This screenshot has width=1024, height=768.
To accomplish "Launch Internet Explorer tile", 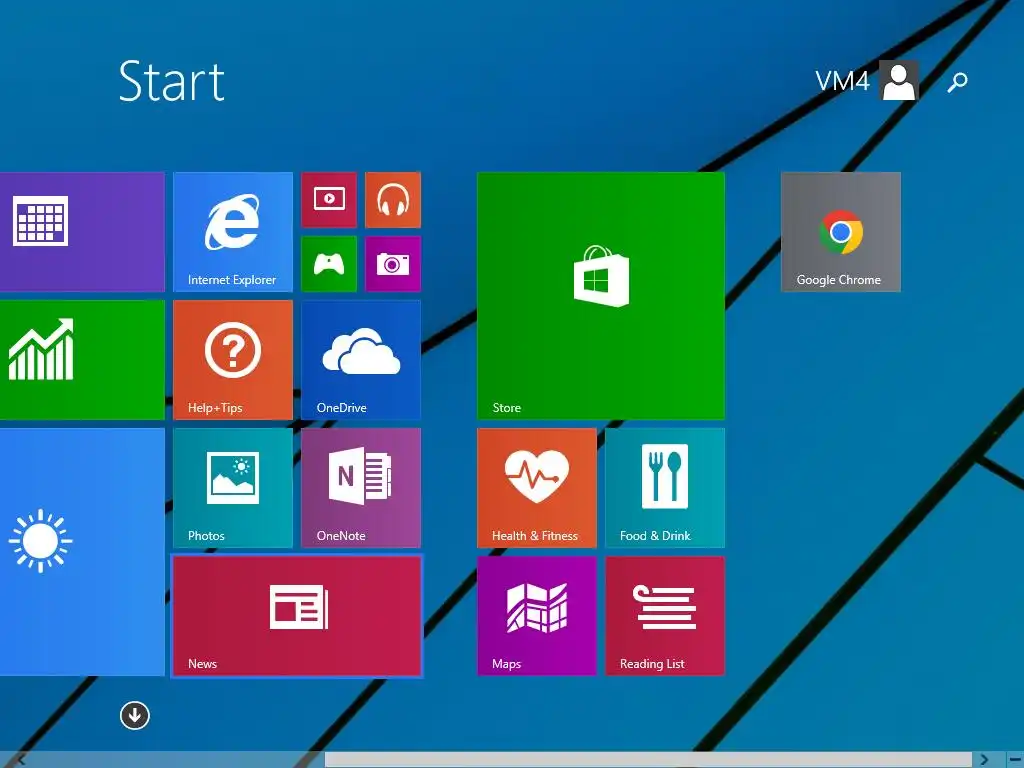I will pyautogui.click(x=233, y=232).
